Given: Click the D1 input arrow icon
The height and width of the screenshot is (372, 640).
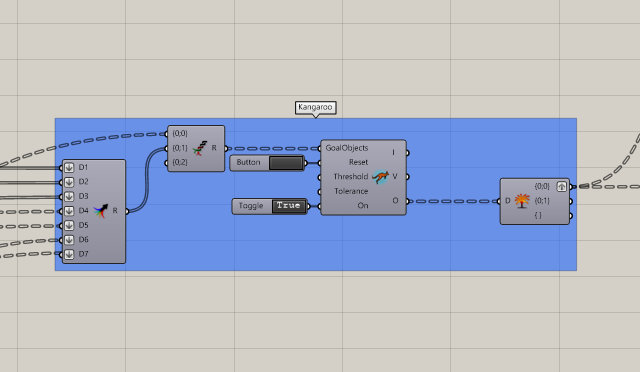Looking at the screenshot, I should (69, 167).
